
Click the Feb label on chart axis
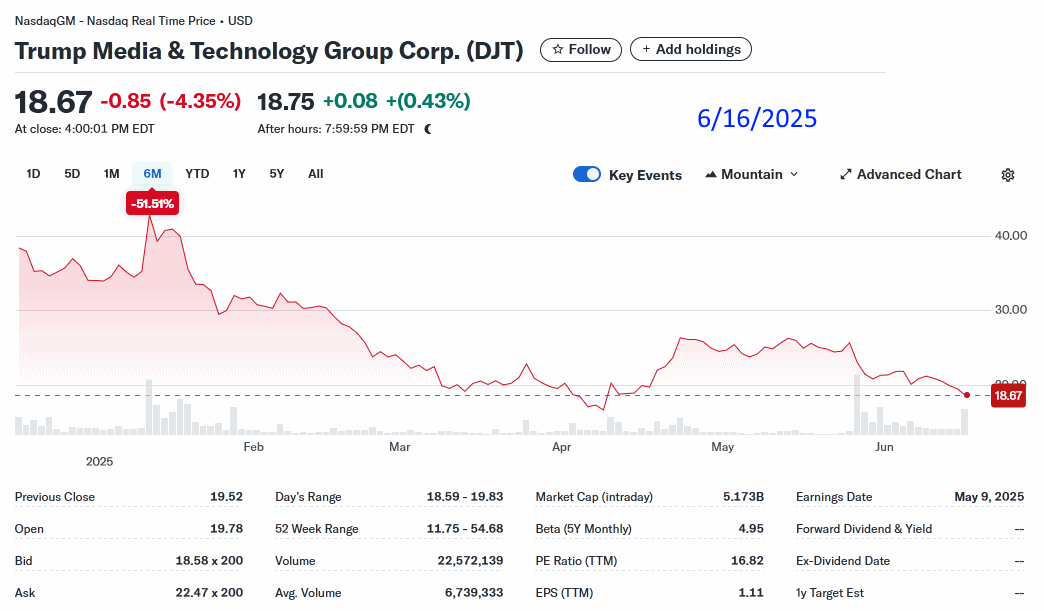point(254,447)
